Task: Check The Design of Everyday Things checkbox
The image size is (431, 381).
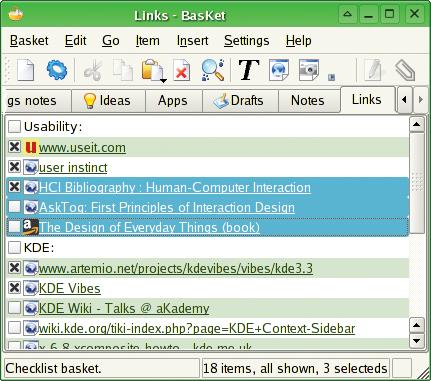Action: (x=14, y=227)
